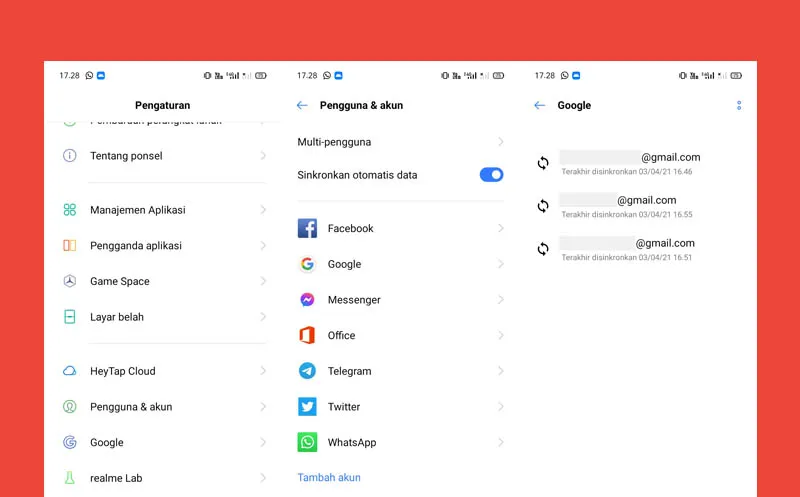Tap the WhatsApp account icon
The width and height of the screenshot is (800, 497).
[307, 442]
